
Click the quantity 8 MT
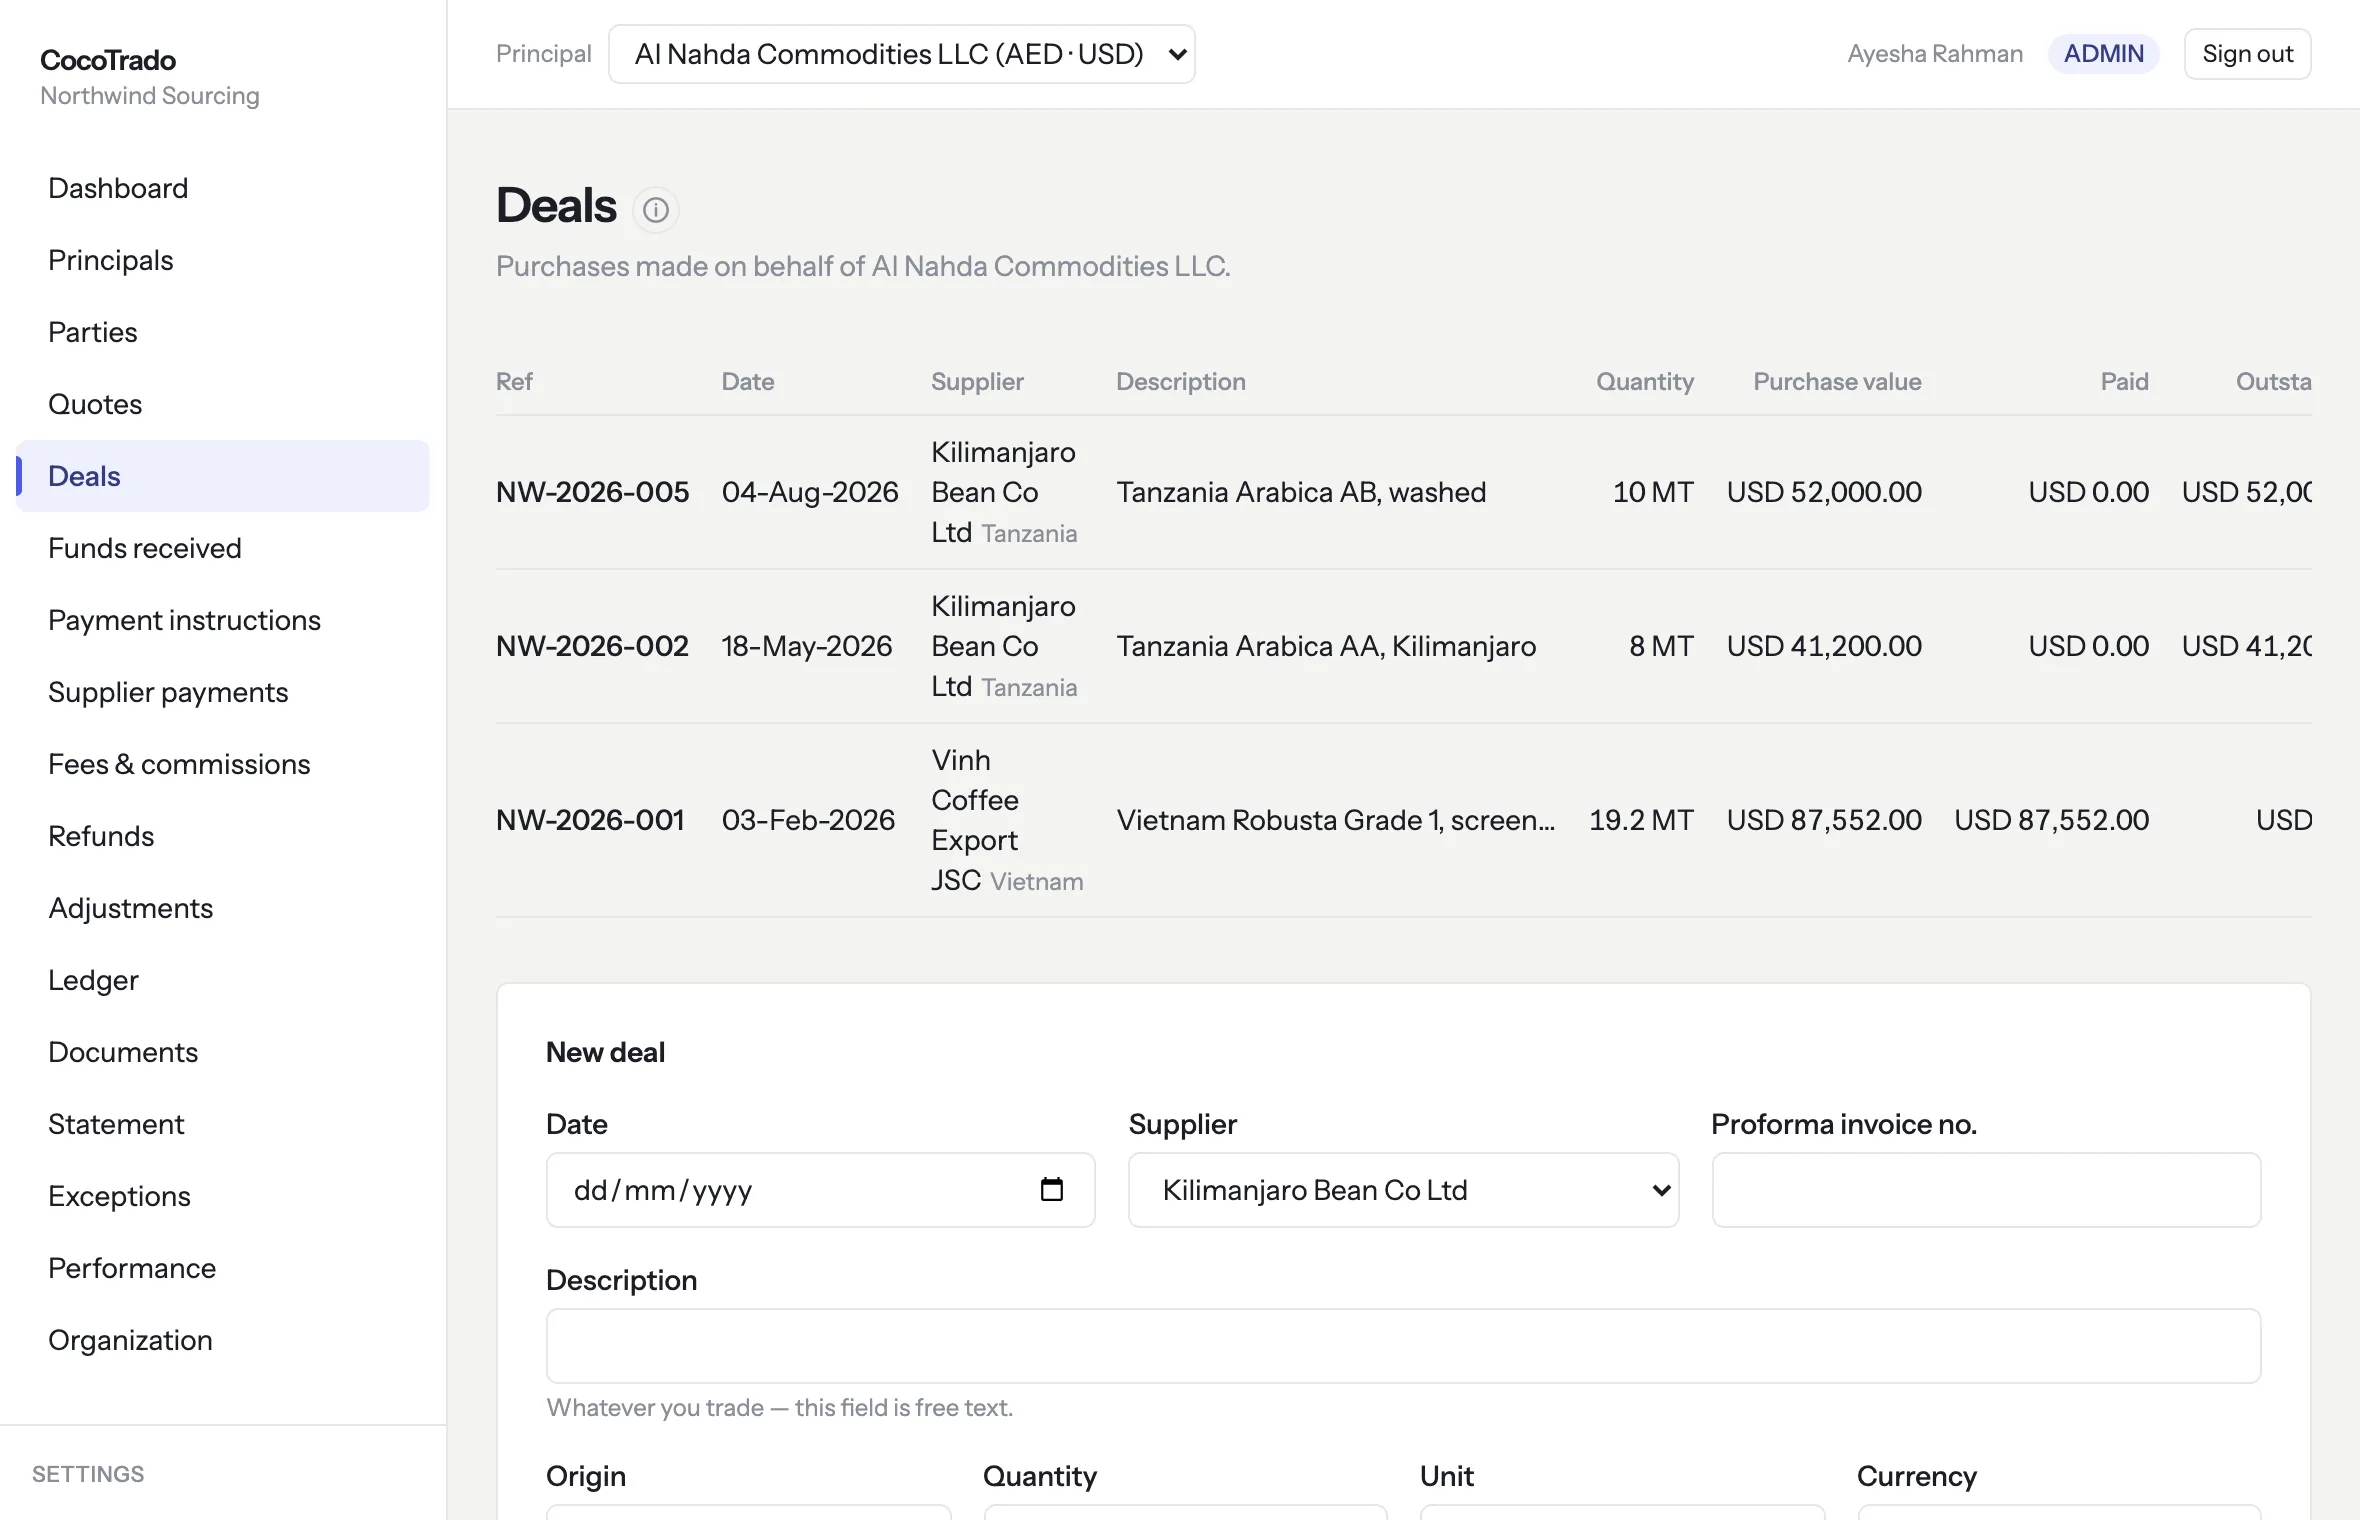(1661, 646)
